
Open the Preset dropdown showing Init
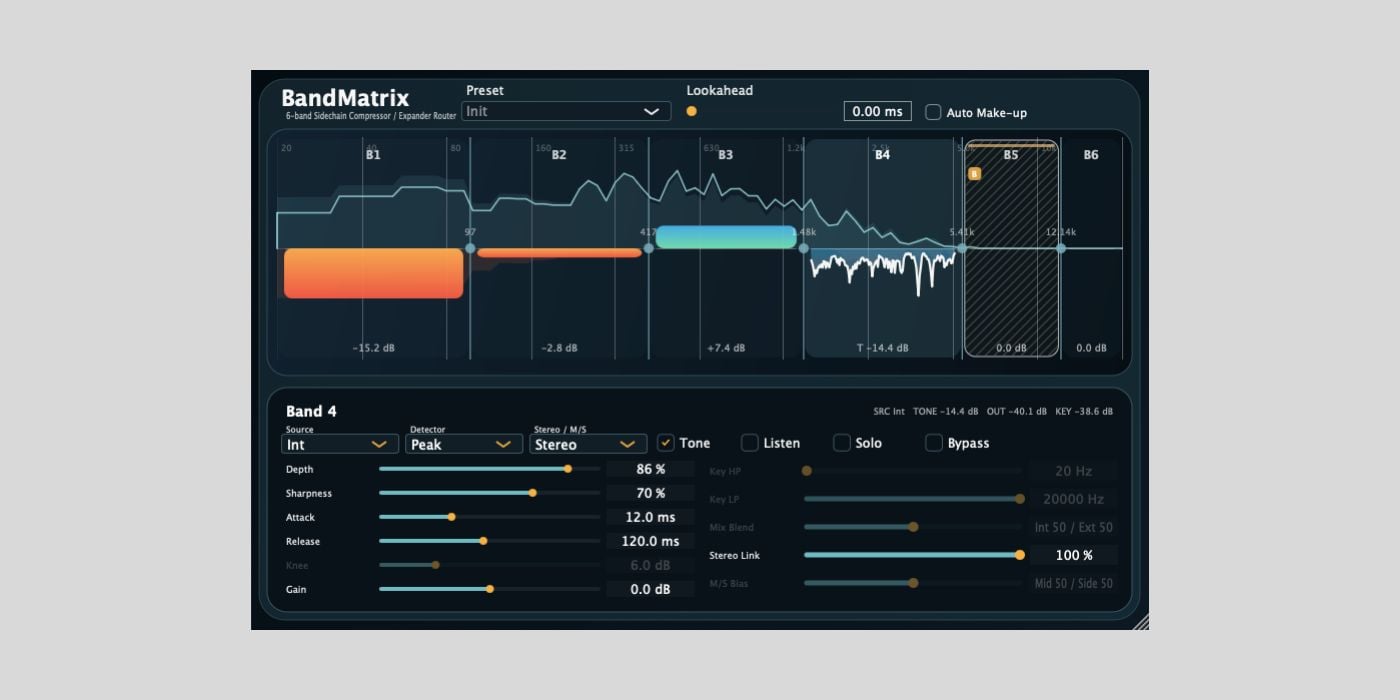click(566, 111)
